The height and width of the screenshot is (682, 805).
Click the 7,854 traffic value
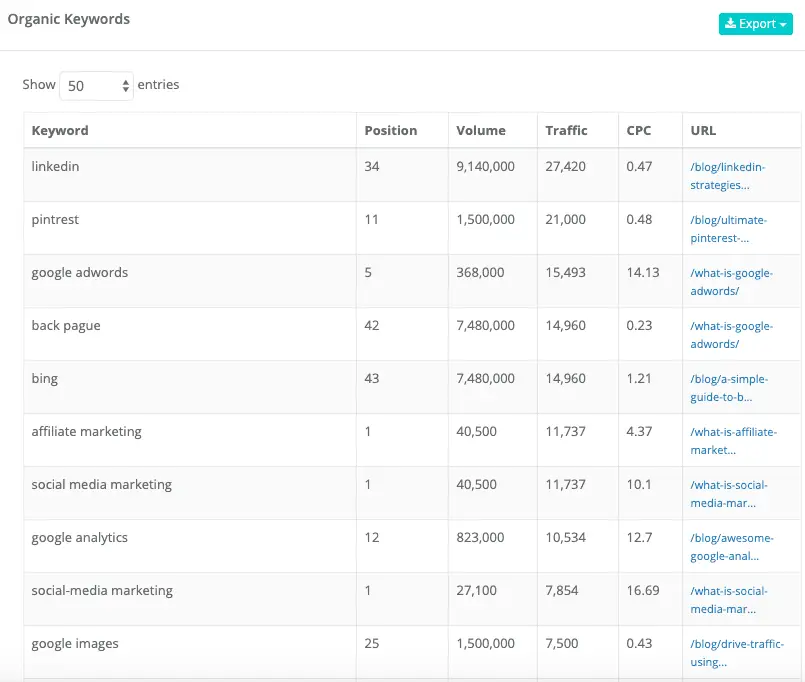[x=562, y=590]
